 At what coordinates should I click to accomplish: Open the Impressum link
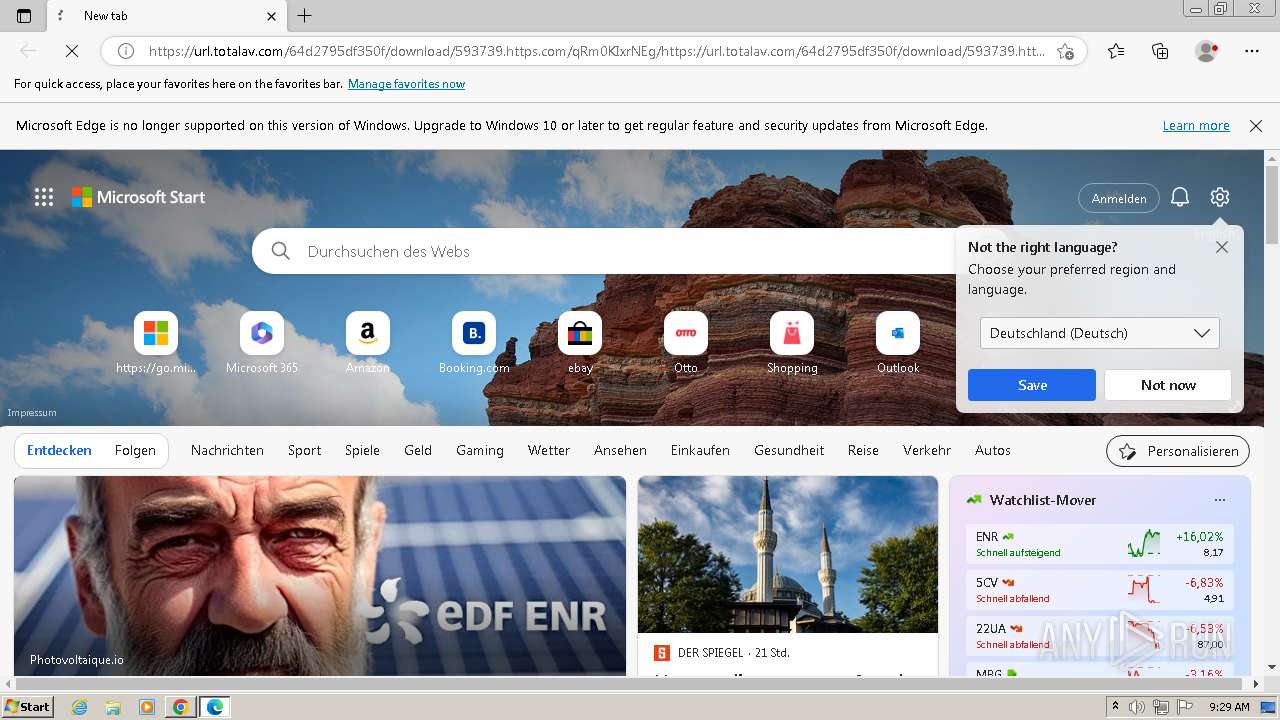32,413
